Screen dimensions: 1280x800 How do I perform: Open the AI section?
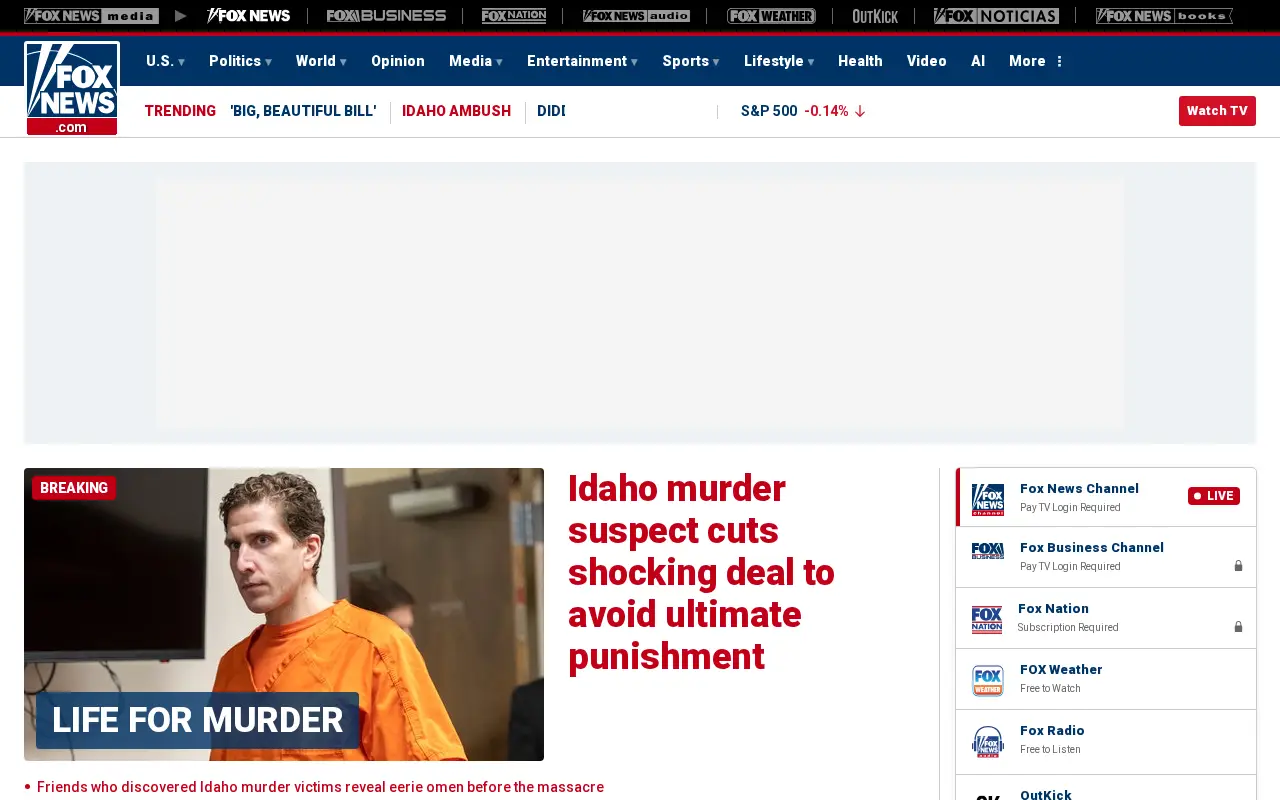[978, 61]
